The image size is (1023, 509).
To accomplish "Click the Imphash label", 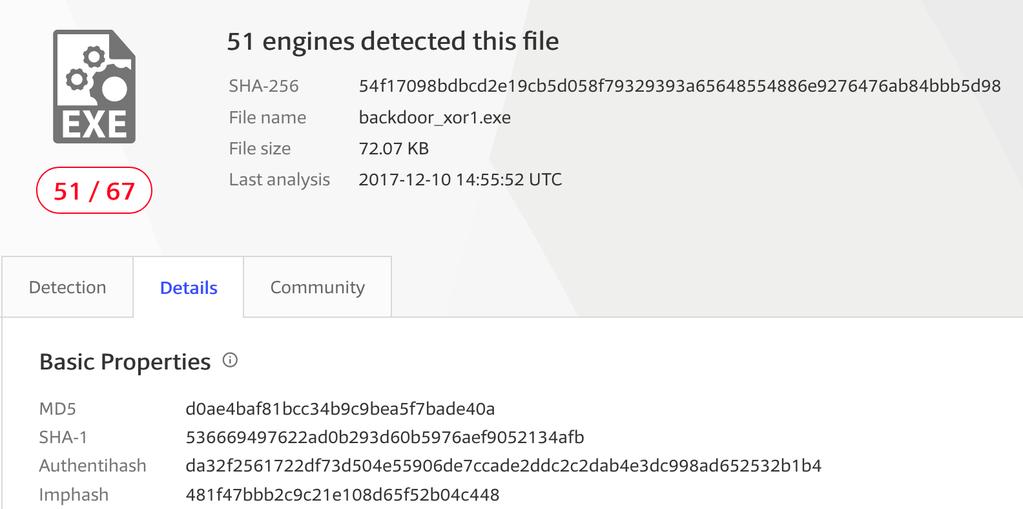I will [x=74, y=495].
